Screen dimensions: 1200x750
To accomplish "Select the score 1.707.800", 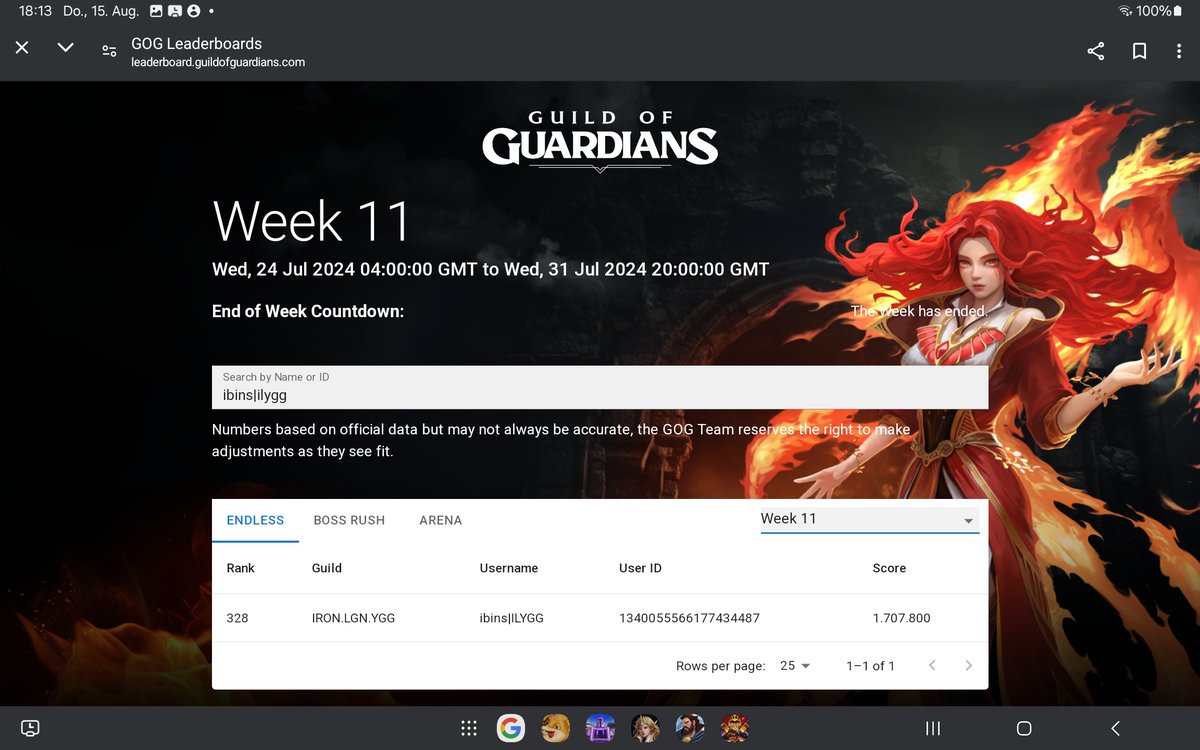I will (901, 618).
